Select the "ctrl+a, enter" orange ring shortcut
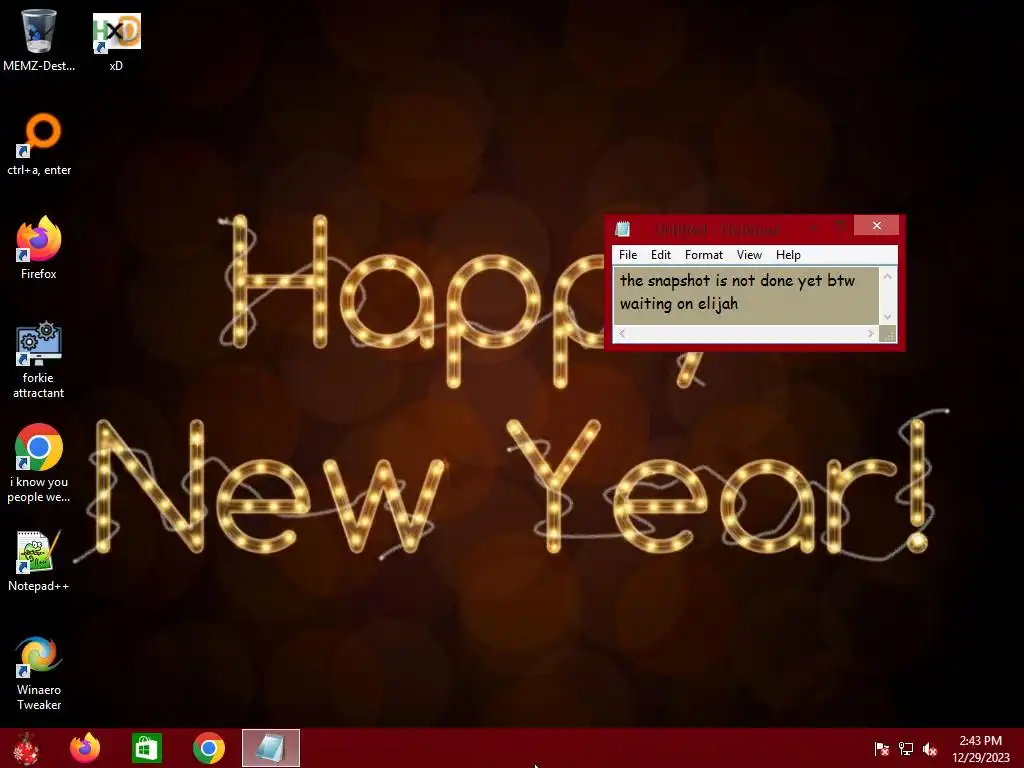Image resolution: width=1024 pixels, height=768 pixels. click(x=39, y=144)
